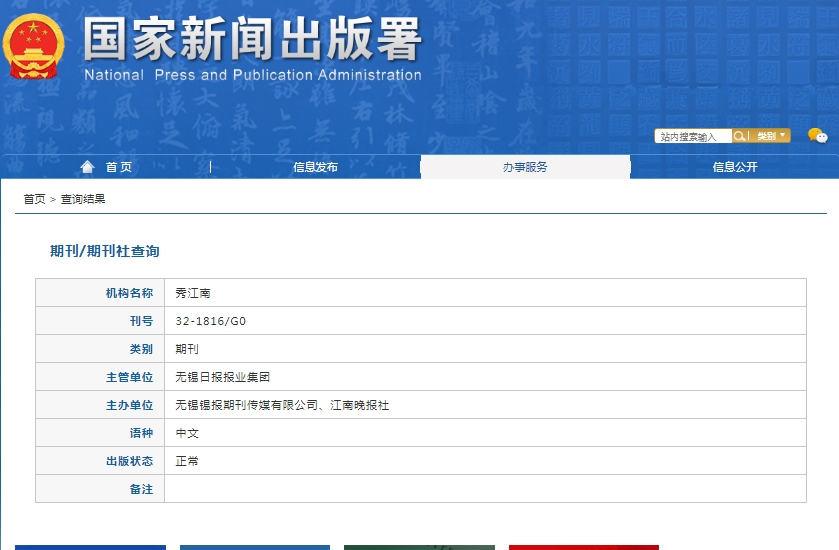Open the WeChat icon in header

click(x=817, y=136)
